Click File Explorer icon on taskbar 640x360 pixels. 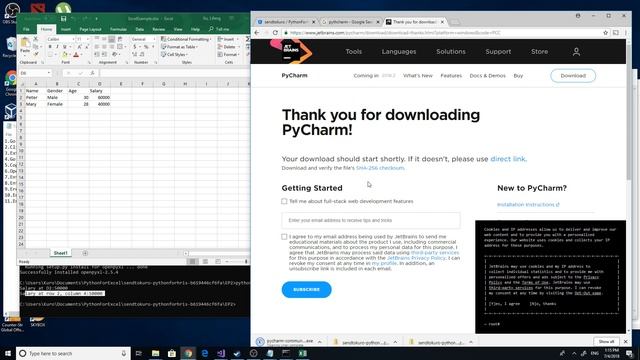156,353
